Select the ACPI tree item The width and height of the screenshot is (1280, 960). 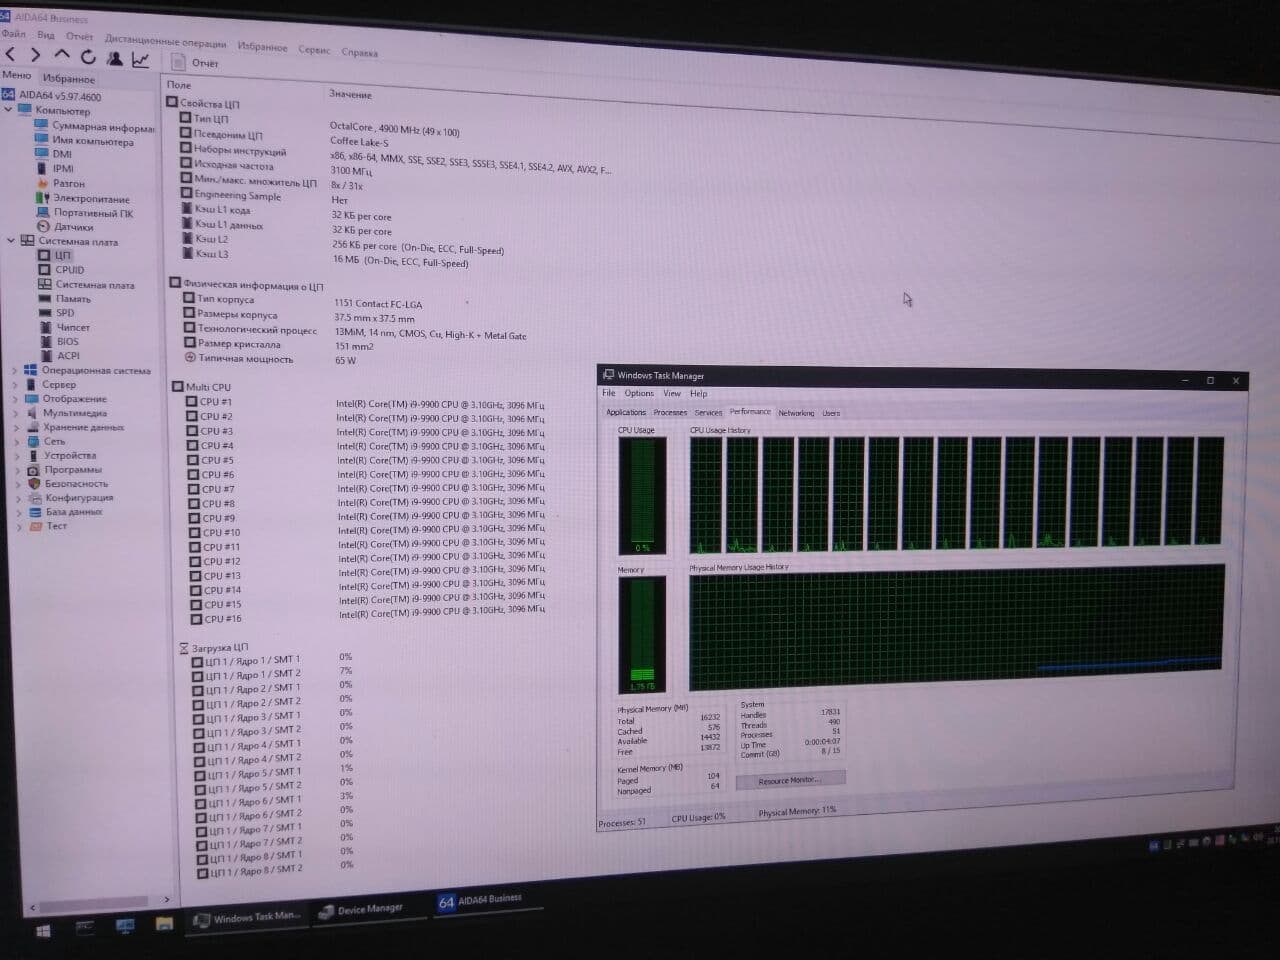[x=69, y=355]
